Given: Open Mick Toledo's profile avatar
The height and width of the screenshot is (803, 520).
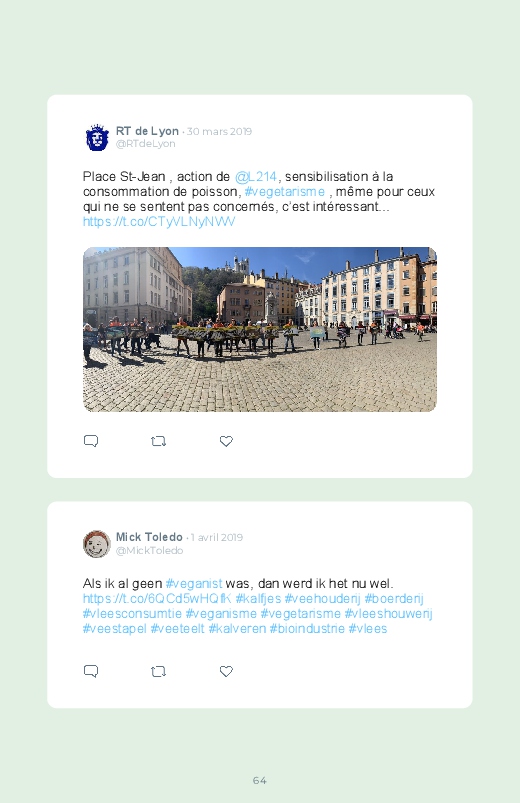Looking at the screenshot, I should click(x=97, y=544).
